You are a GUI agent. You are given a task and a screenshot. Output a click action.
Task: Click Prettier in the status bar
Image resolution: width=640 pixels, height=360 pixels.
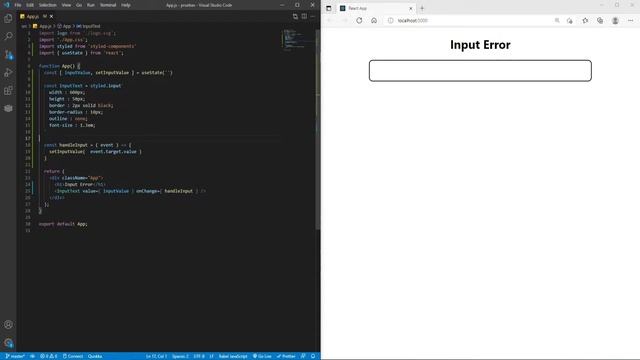pyautogui.click(x=286, y=356)
